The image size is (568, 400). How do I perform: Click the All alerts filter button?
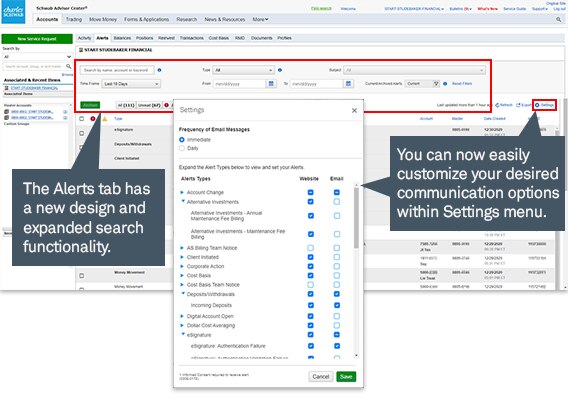point(126,105)
